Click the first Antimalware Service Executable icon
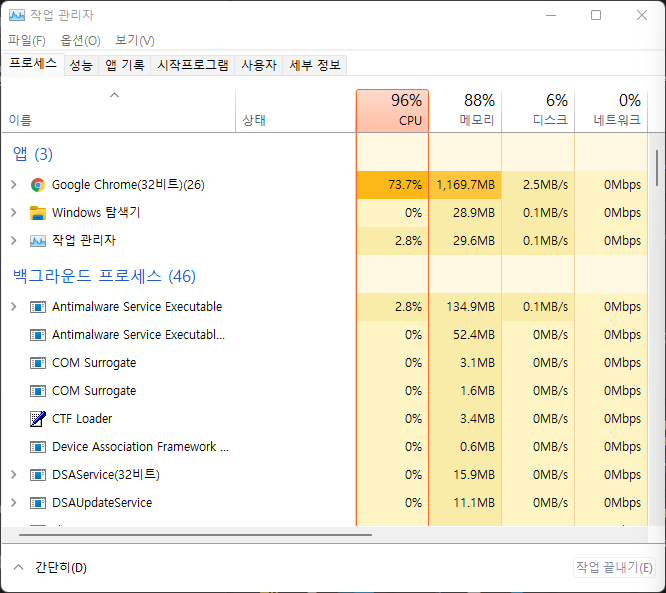 tap(38, 307)
